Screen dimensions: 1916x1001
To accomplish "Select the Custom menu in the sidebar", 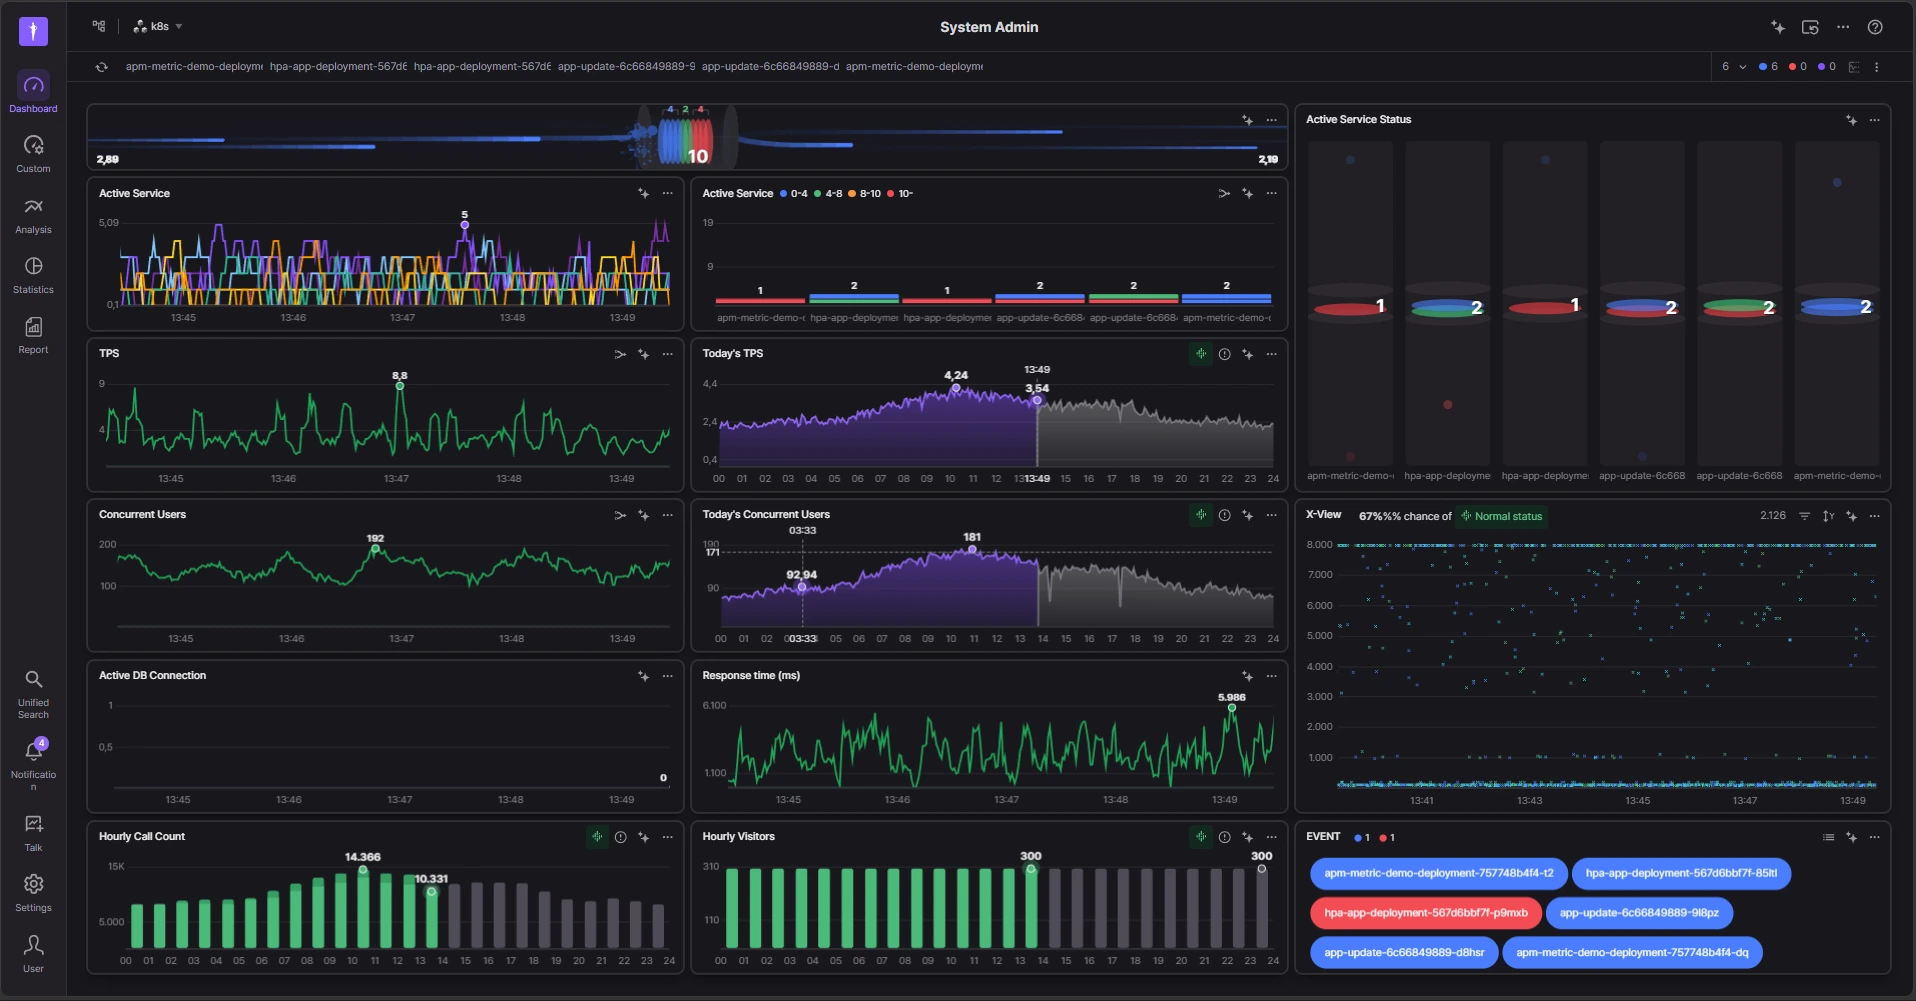I will pos(33,154).
